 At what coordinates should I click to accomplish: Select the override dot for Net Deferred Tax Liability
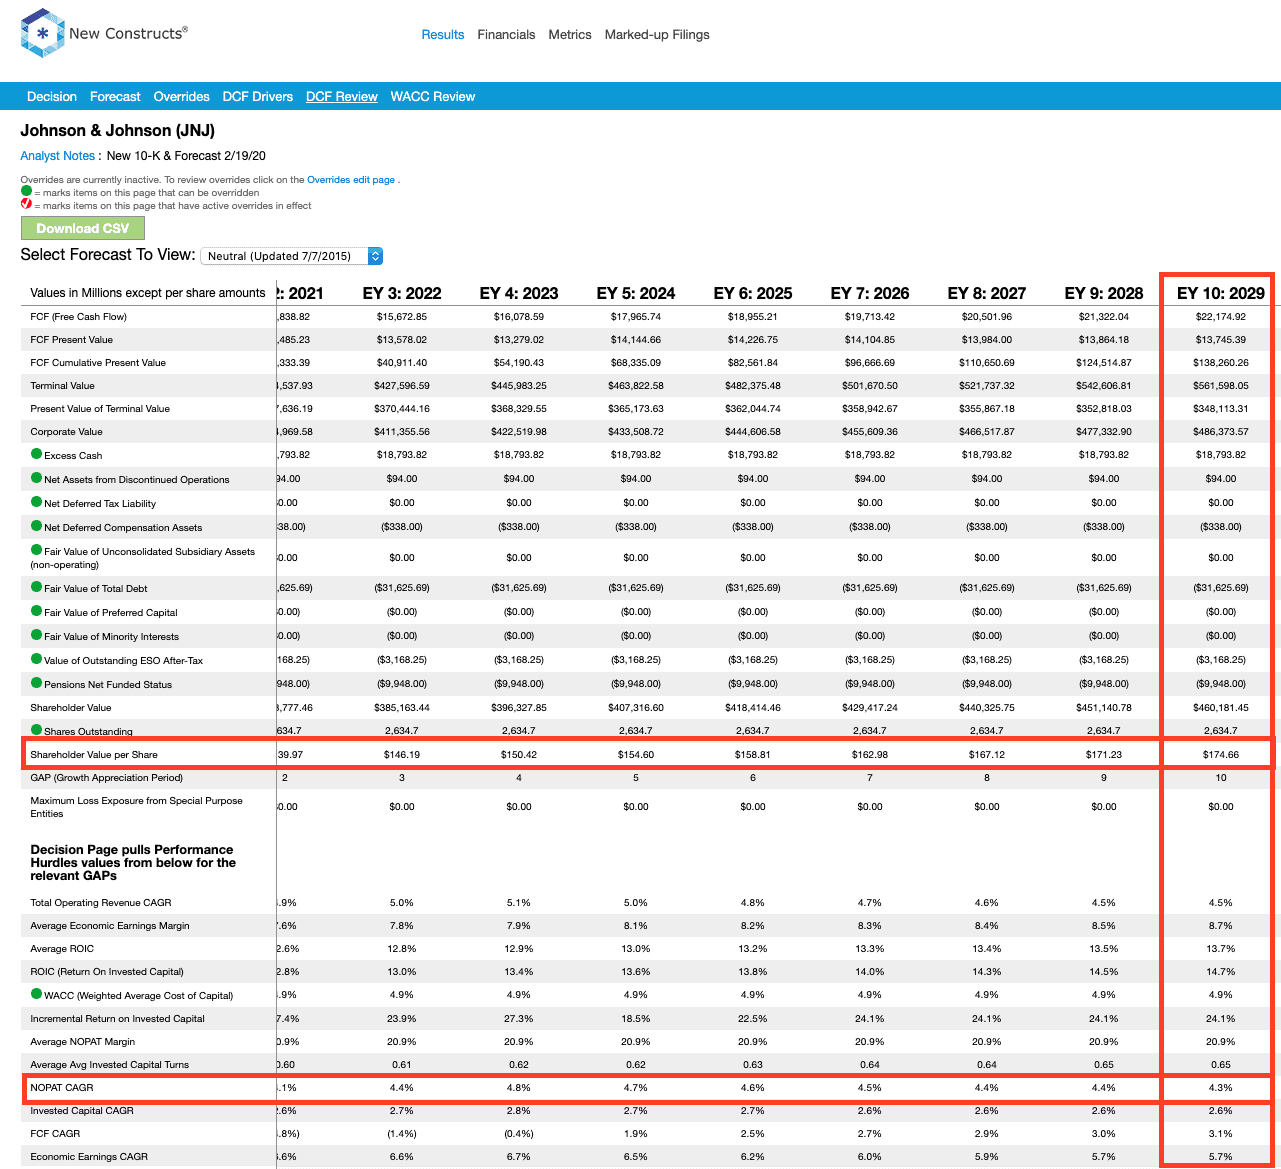tap(37, 502)
